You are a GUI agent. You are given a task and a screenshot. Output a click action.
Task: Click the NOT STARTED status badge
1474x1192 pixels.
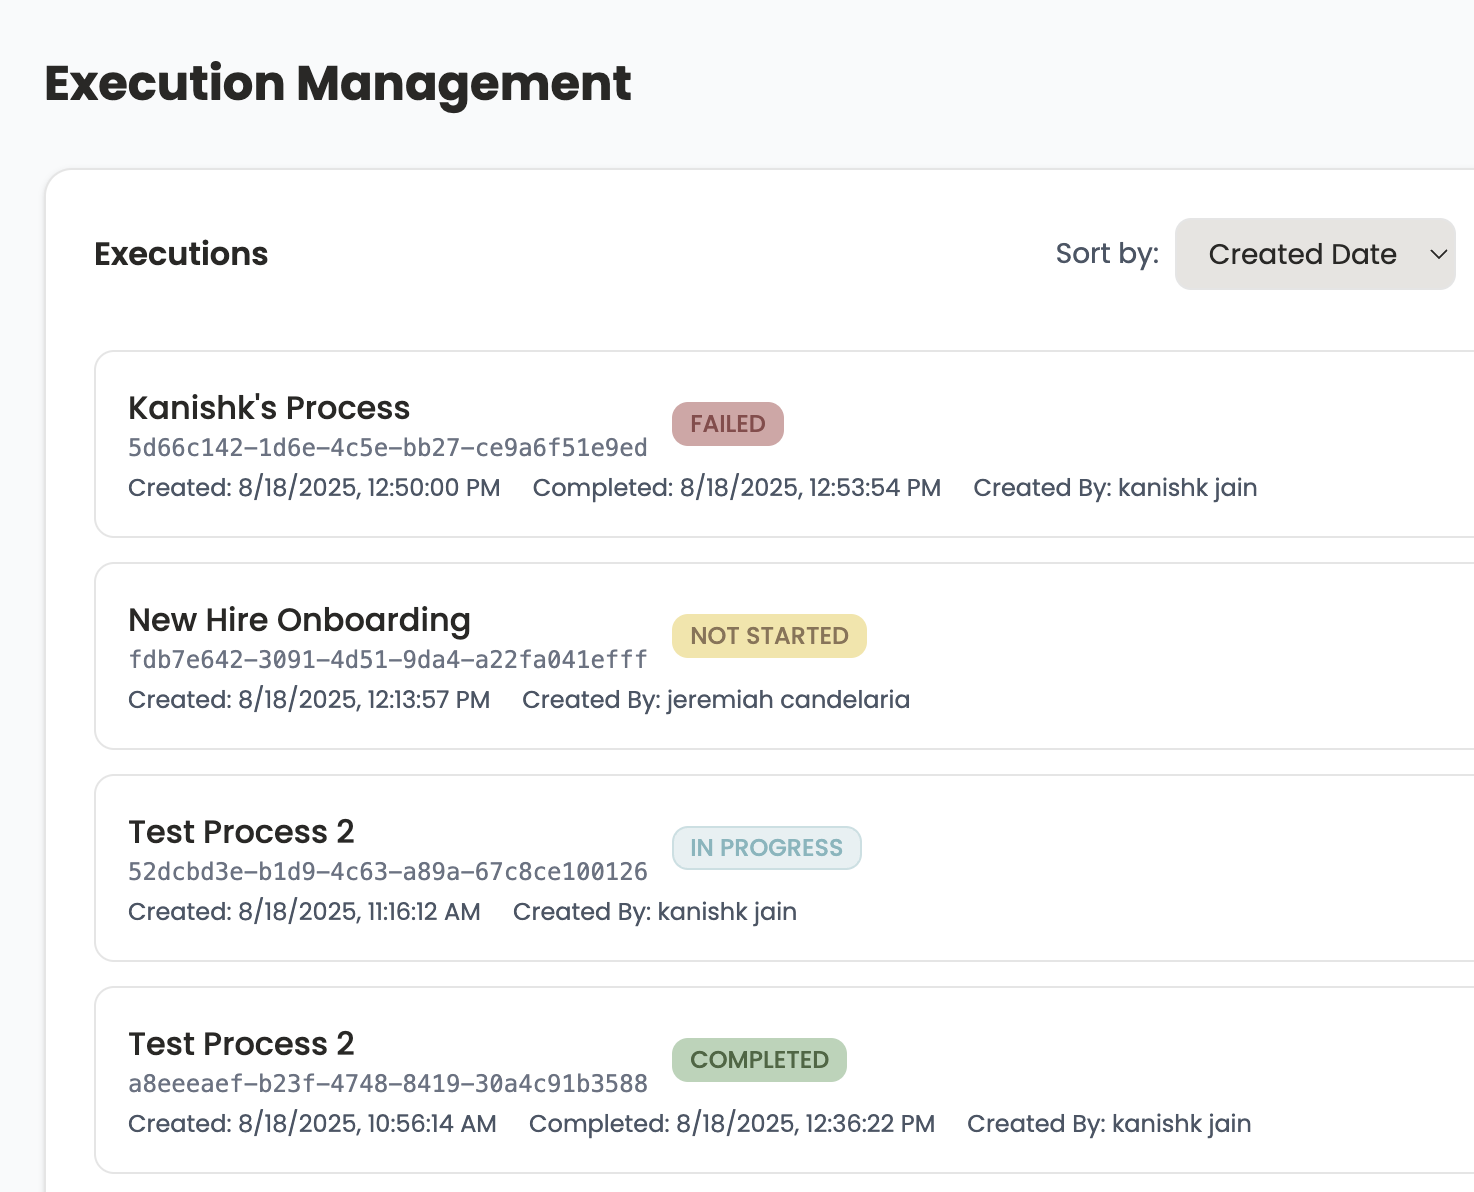[768, 636]
